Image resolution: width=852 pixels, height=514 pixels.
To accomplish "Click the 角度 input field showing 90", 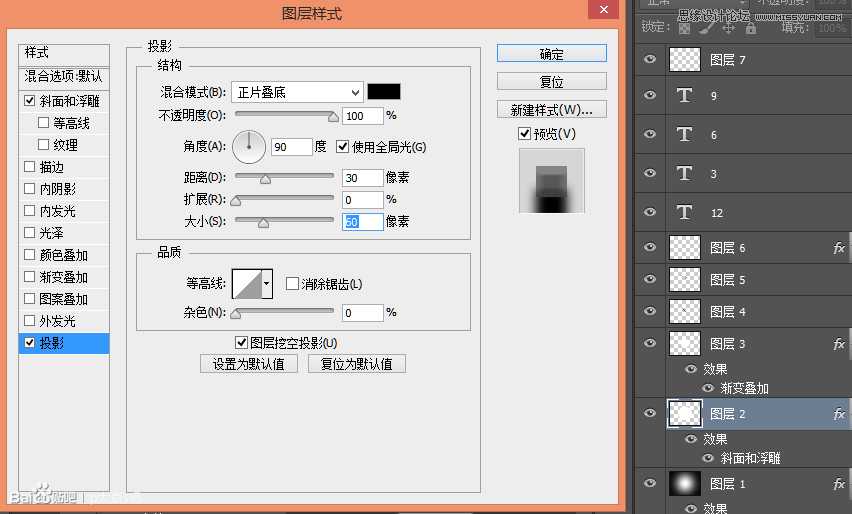I will [x=292, y=147].
